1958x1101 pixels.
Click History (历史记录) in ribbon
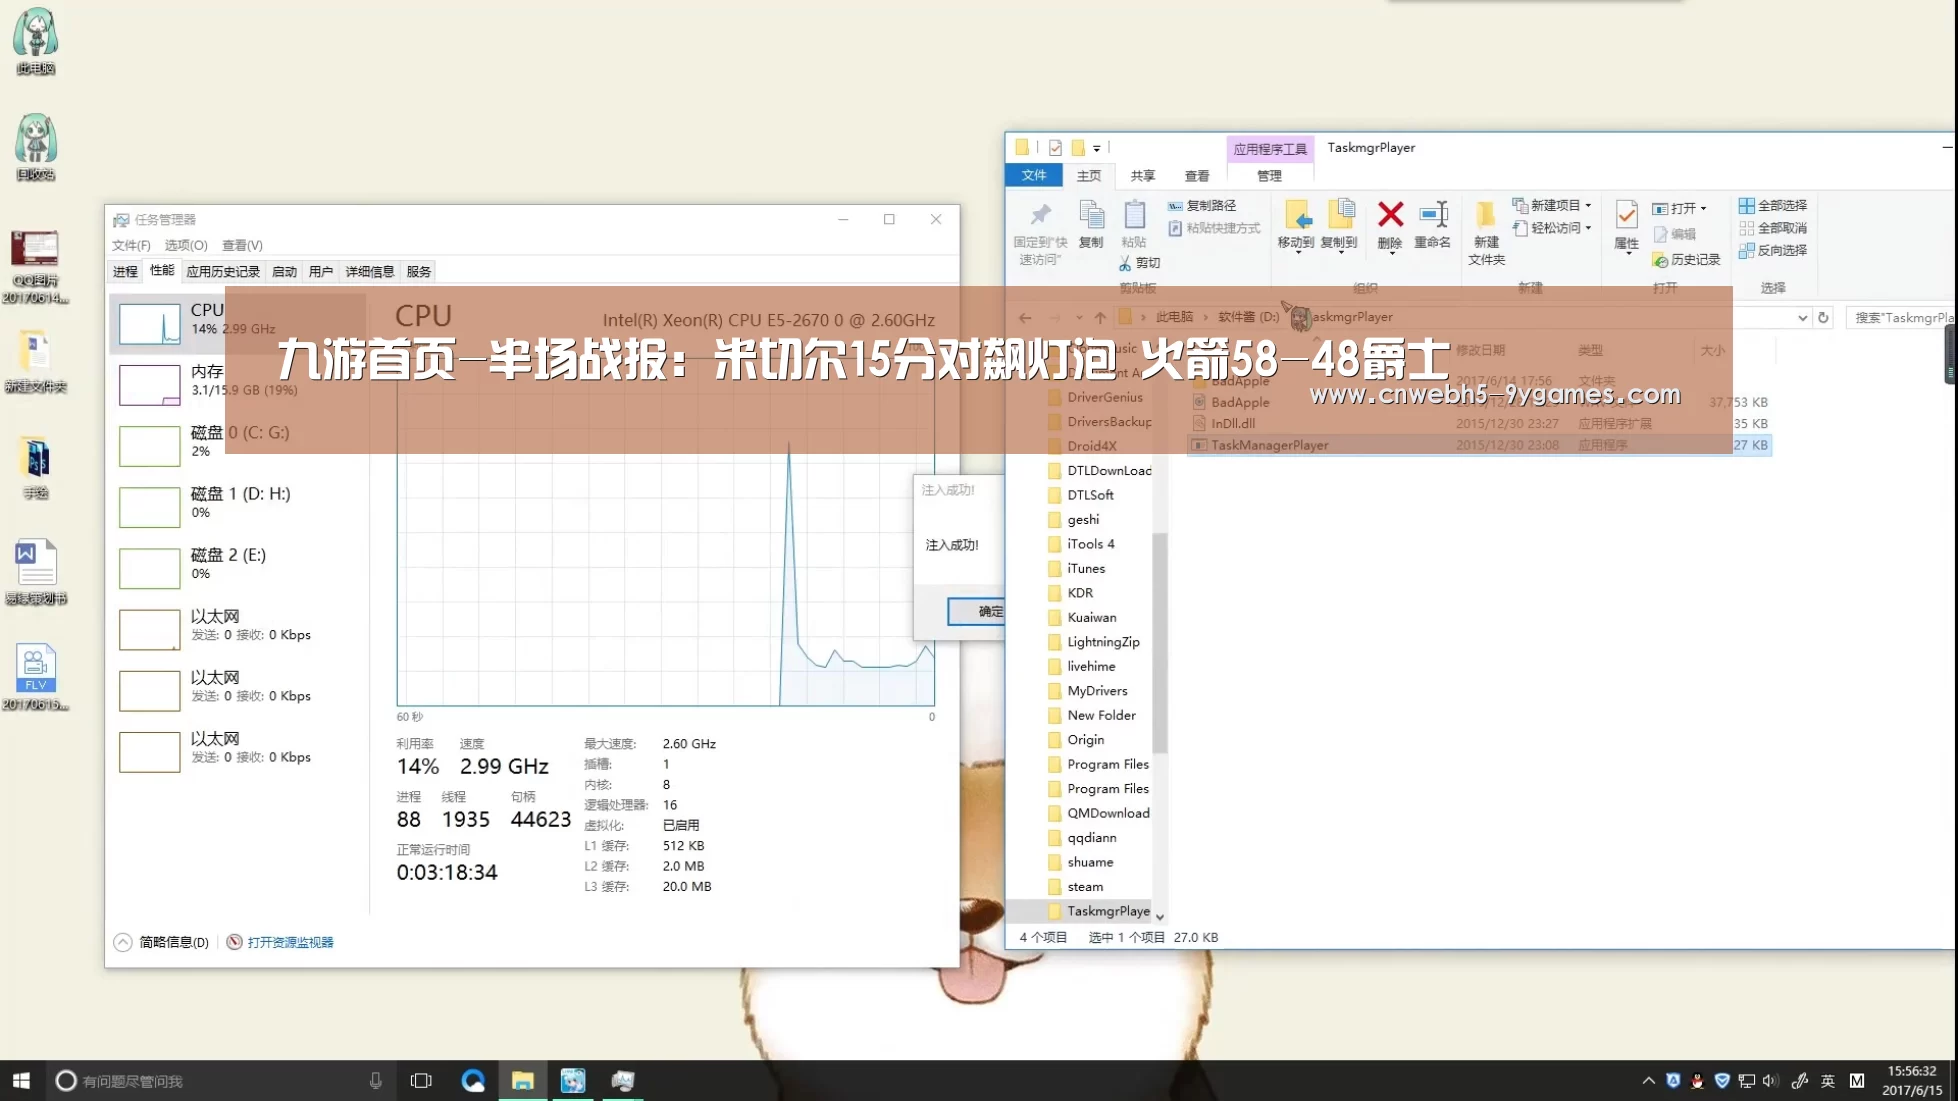1686,260
